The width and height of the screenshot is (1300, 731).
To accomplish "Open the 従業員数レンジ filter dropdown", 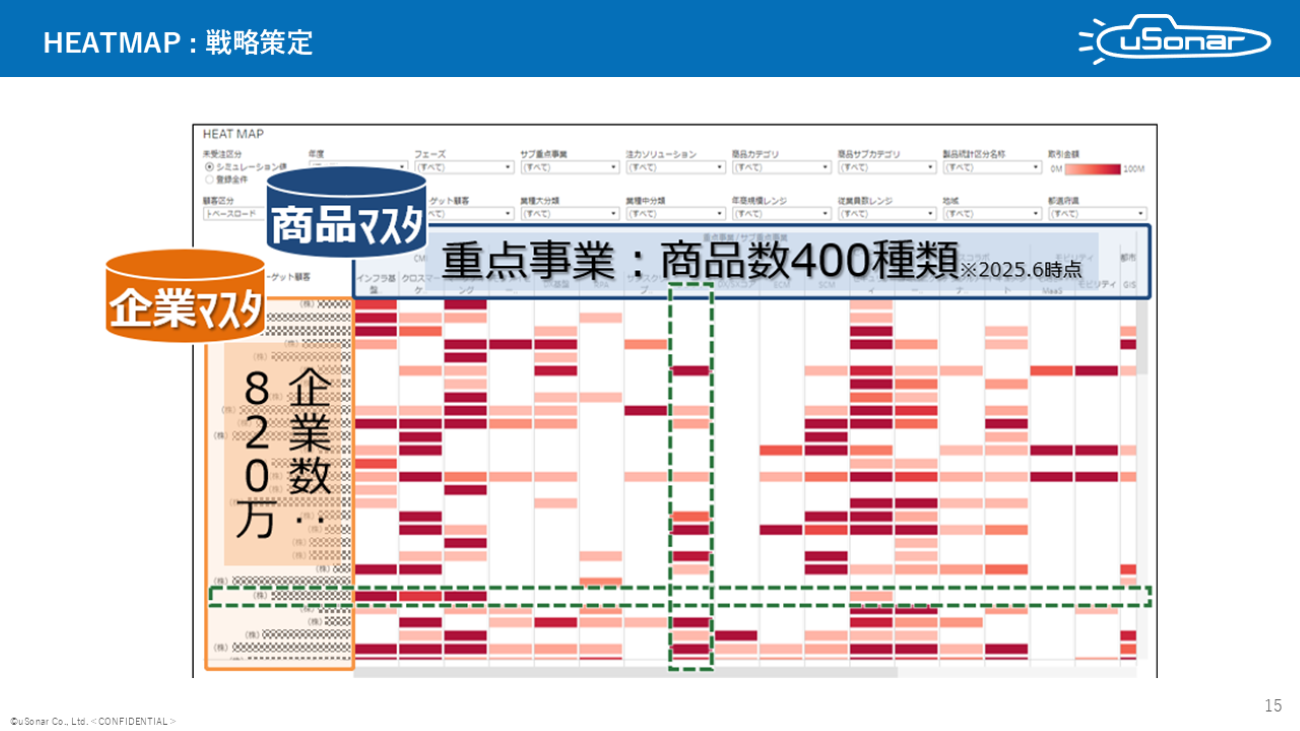I will click(x=886, y=213).
